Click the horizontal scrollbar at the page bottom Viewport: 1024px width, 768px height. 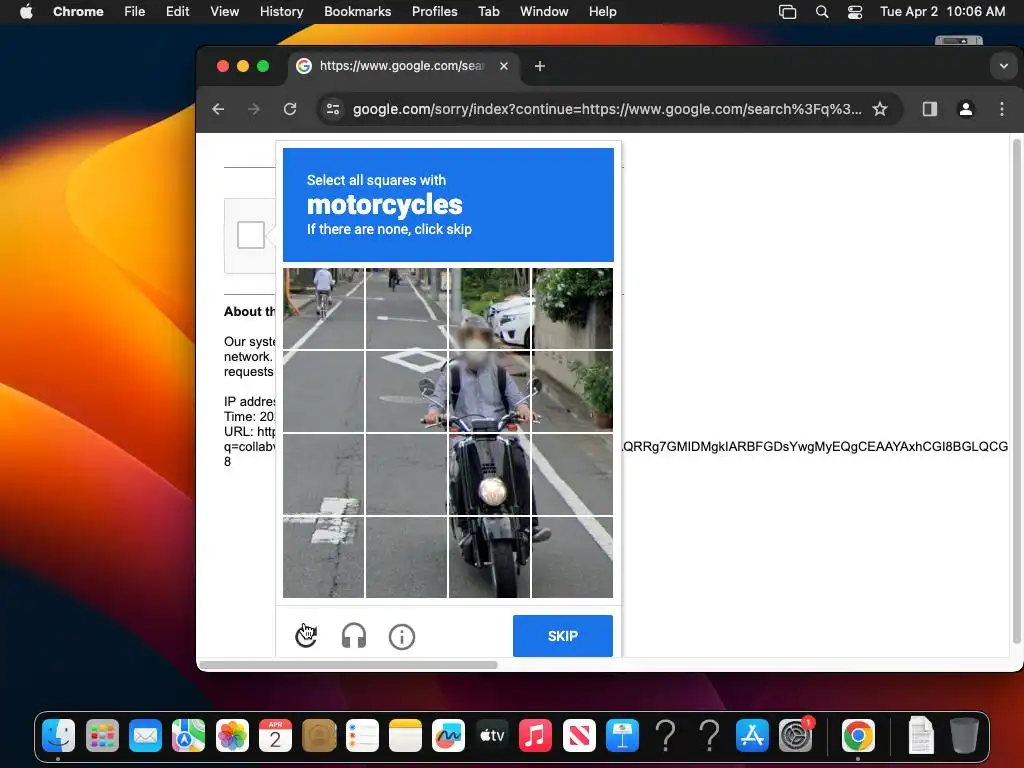(348, 665)
